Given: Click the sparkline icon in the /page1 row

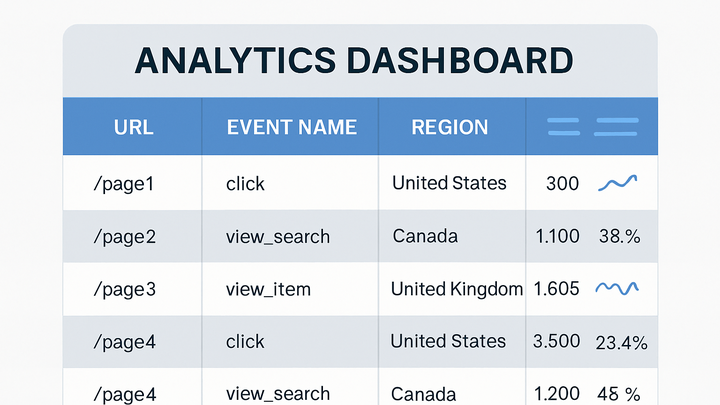Looking at the screenshot, I should (x=618, y=183).
